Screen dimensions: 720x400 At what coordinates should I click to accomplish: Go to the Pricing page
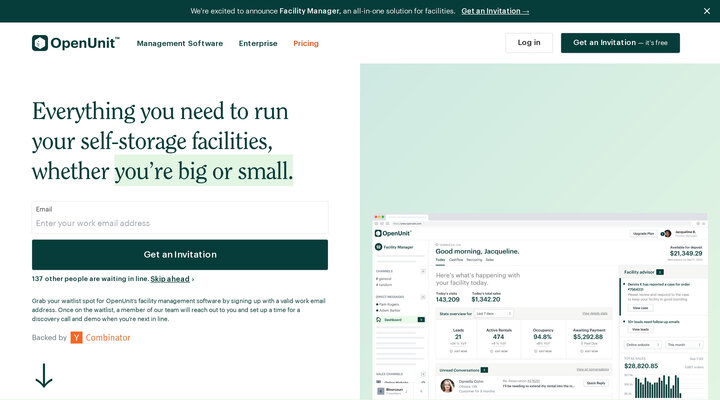pos(306,43)
